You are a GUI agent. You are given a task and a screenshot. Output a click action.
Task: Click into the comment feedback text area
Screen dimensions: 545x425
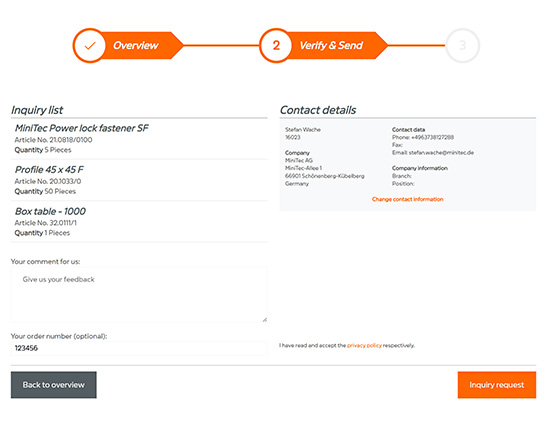(139, 294)
